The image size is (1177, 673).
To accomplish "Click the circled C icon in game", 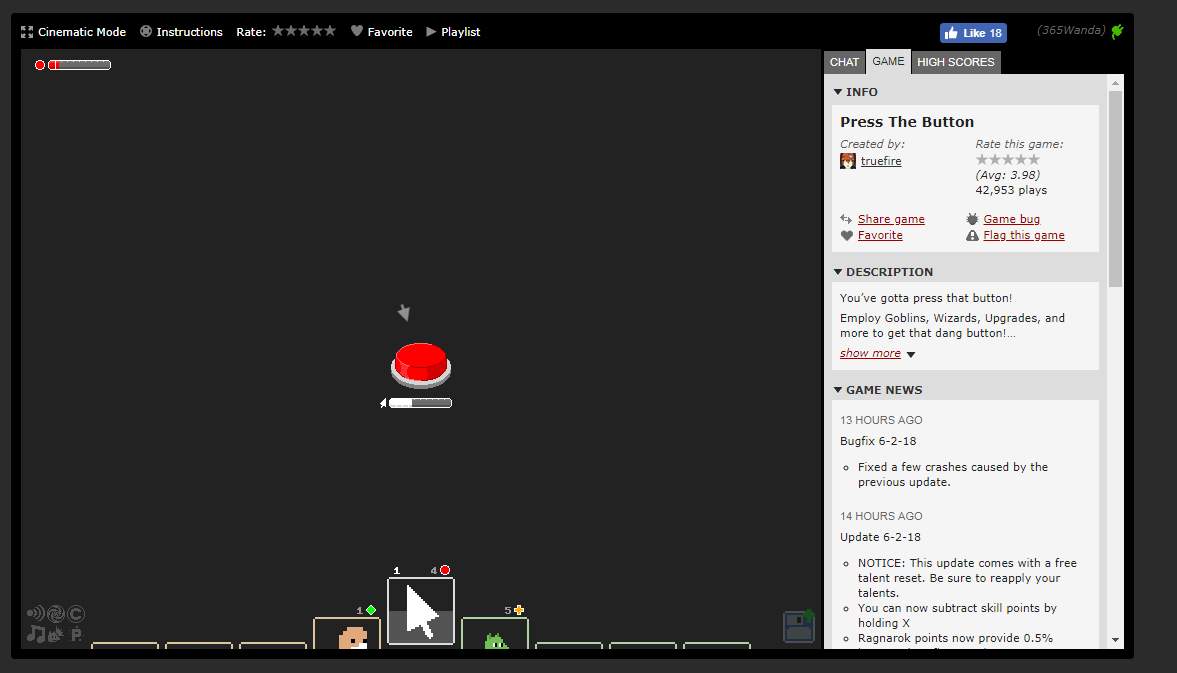I will pos(76,614).
